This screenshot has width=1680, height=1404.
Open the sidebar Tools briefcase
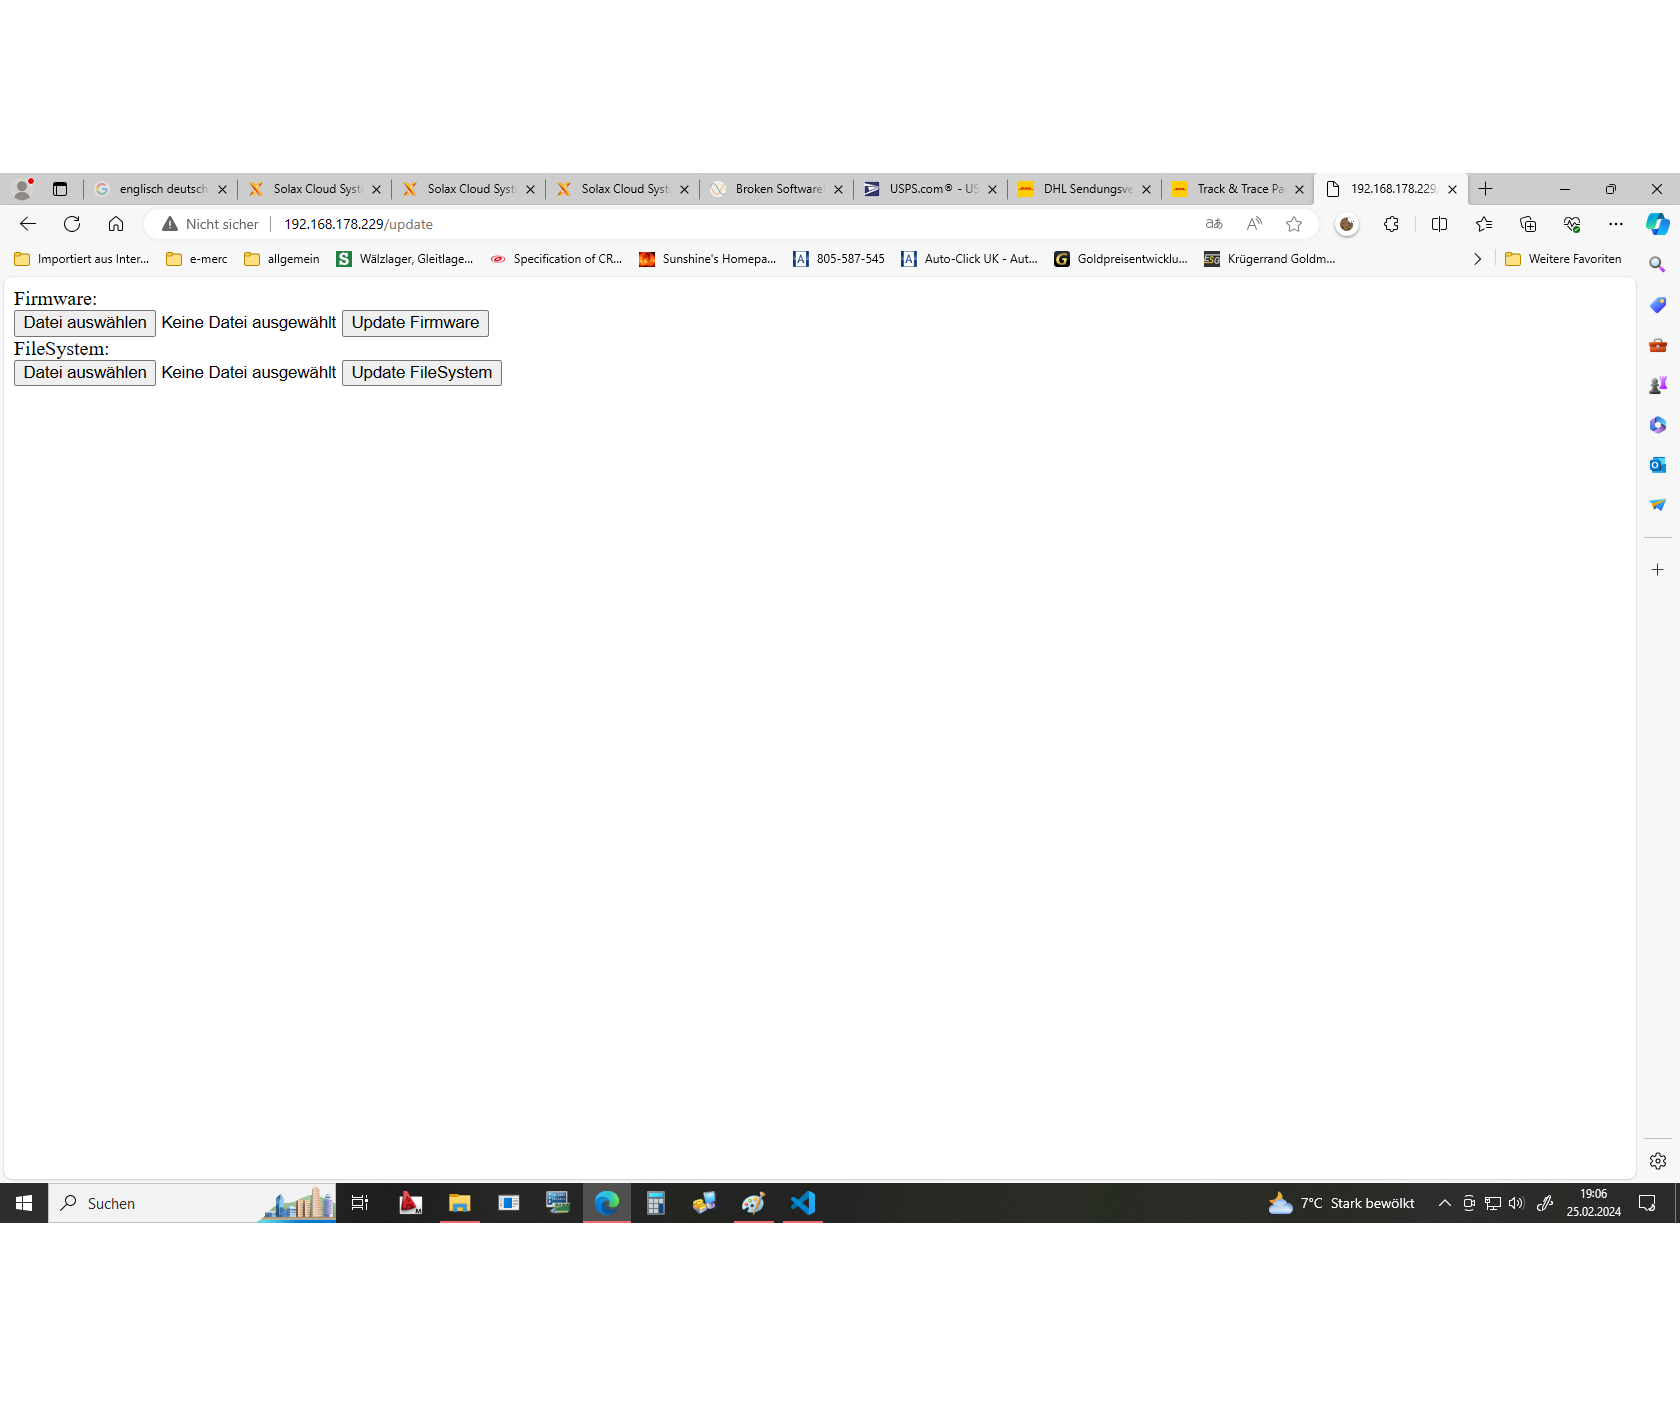[x=1658, y=345]
